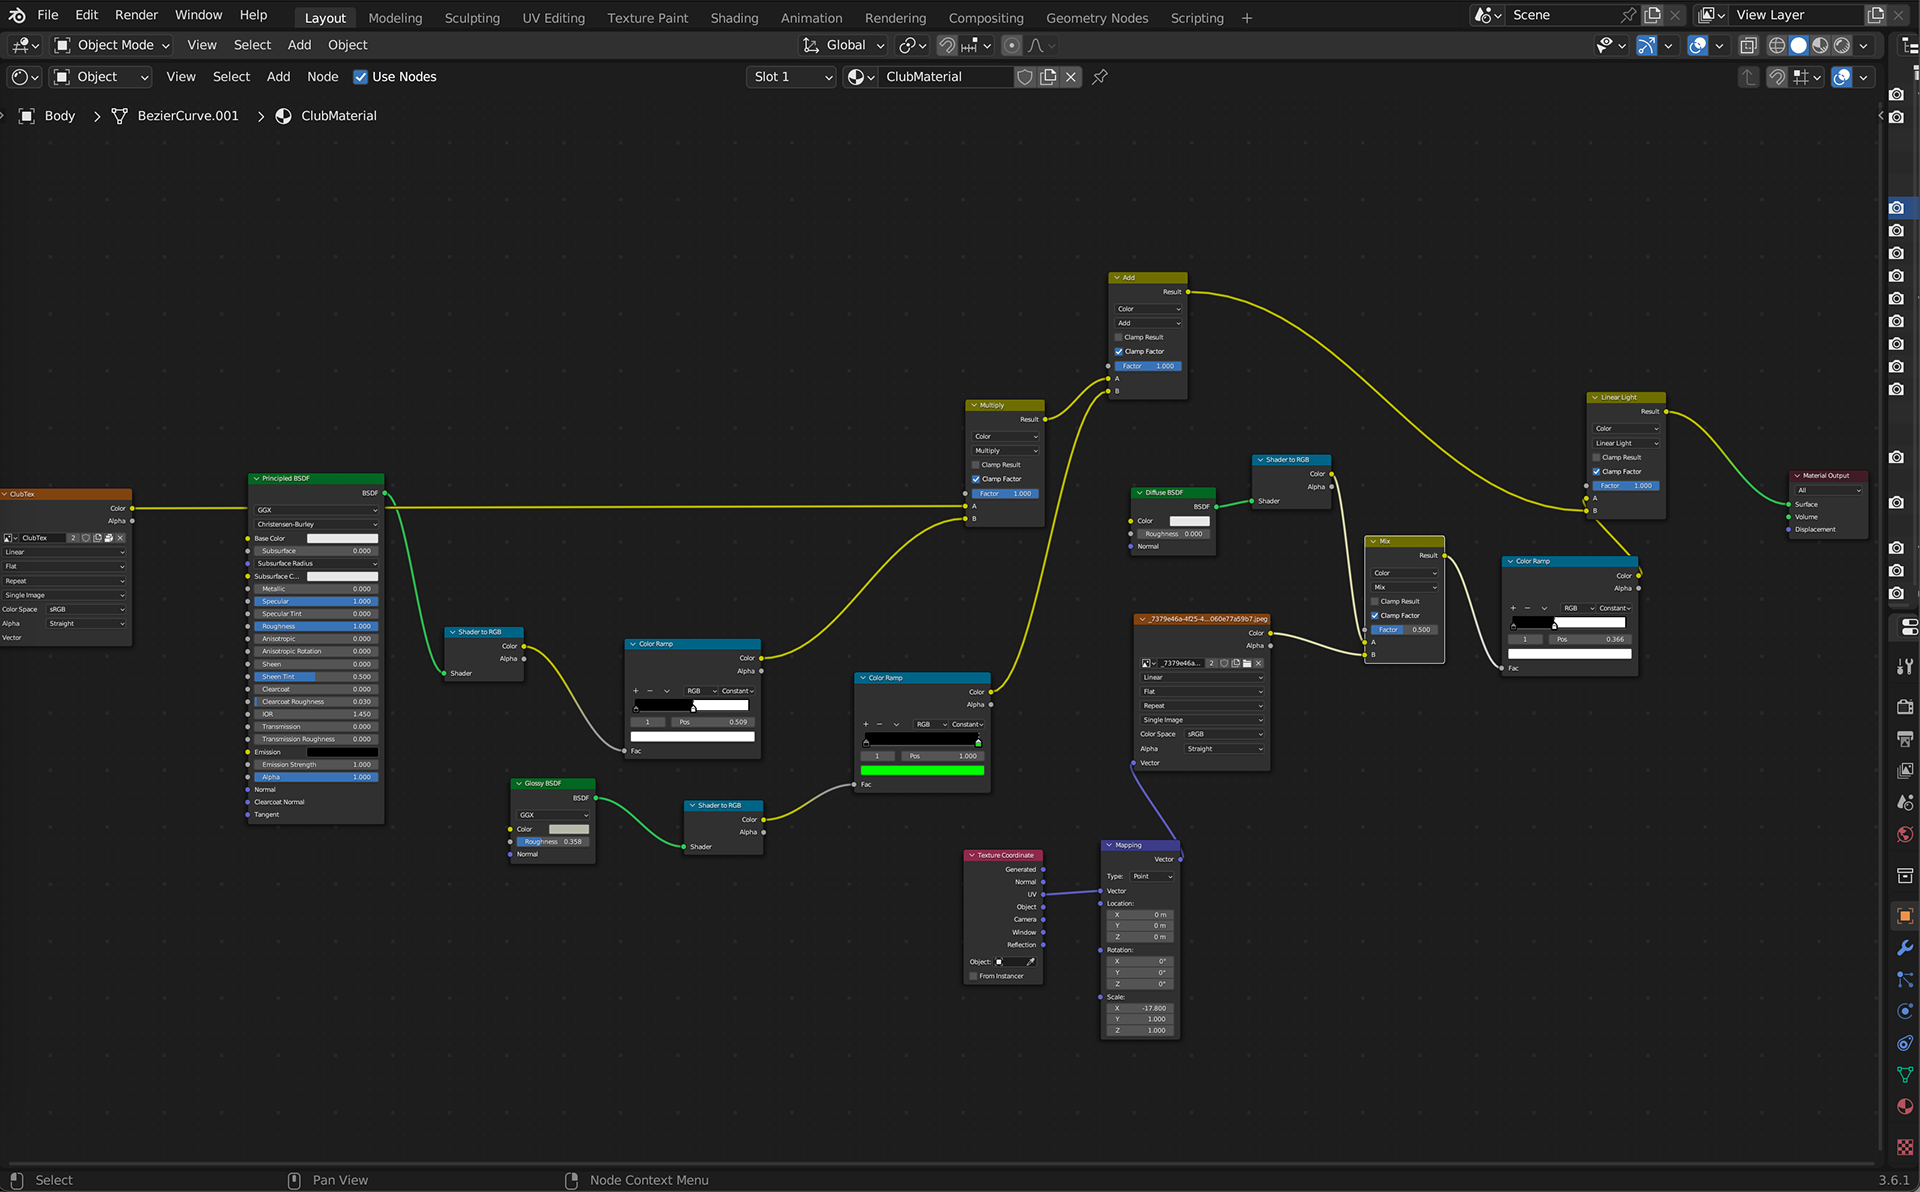This screenshot has height=1192, width=1920.
Task: Toggle Clamp Result on Linear Light node
Action: coord(1597,457)
